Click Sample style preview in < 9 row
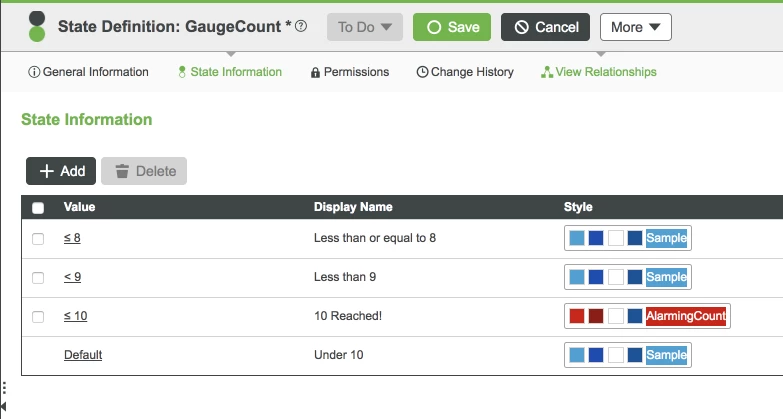Screen dimensions: 783x419 click(x=666, y=277)
